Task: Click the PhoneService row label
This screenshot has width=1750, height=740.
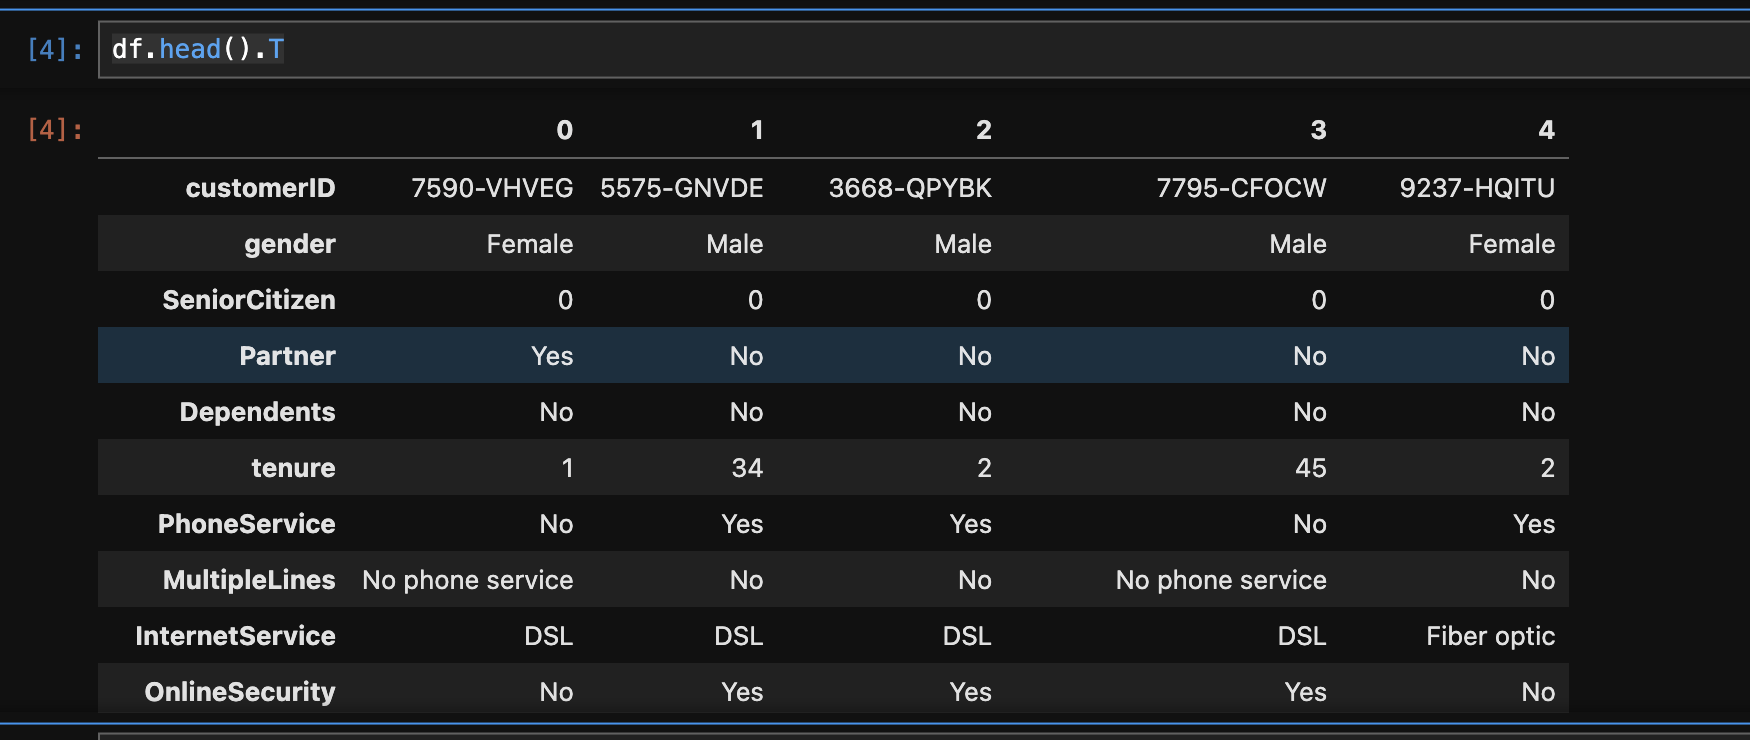Action: click(x=246, y=524)
